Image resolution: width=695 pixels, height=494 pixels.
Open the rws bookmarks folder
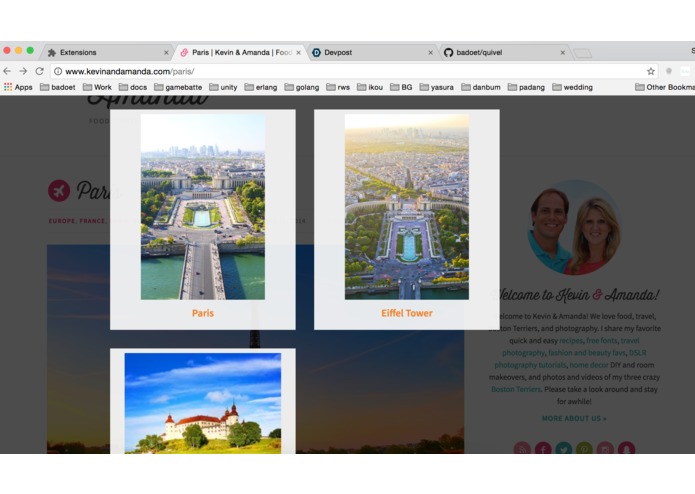(x=338, y=87)
